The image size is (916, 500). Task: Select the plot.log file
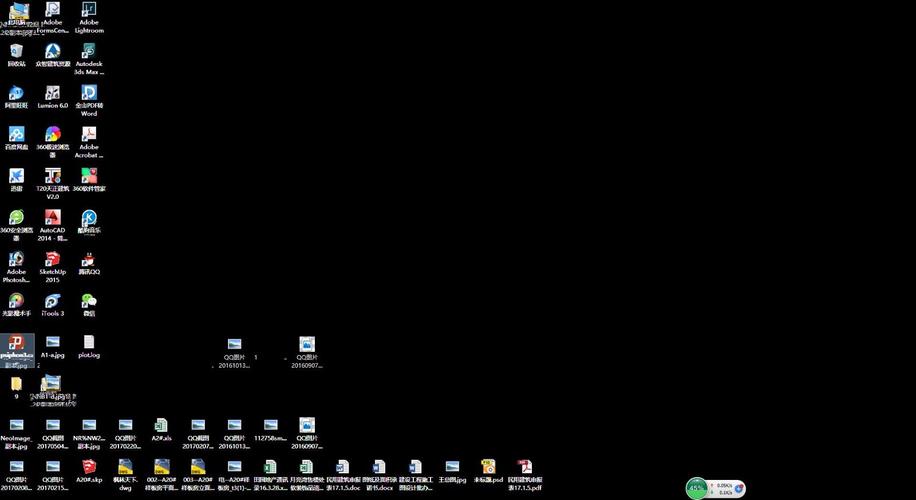[x=89, y=346]
